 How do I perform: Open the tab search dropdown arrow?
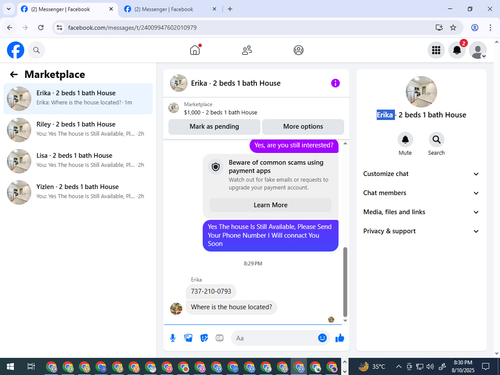click(9, 9)
